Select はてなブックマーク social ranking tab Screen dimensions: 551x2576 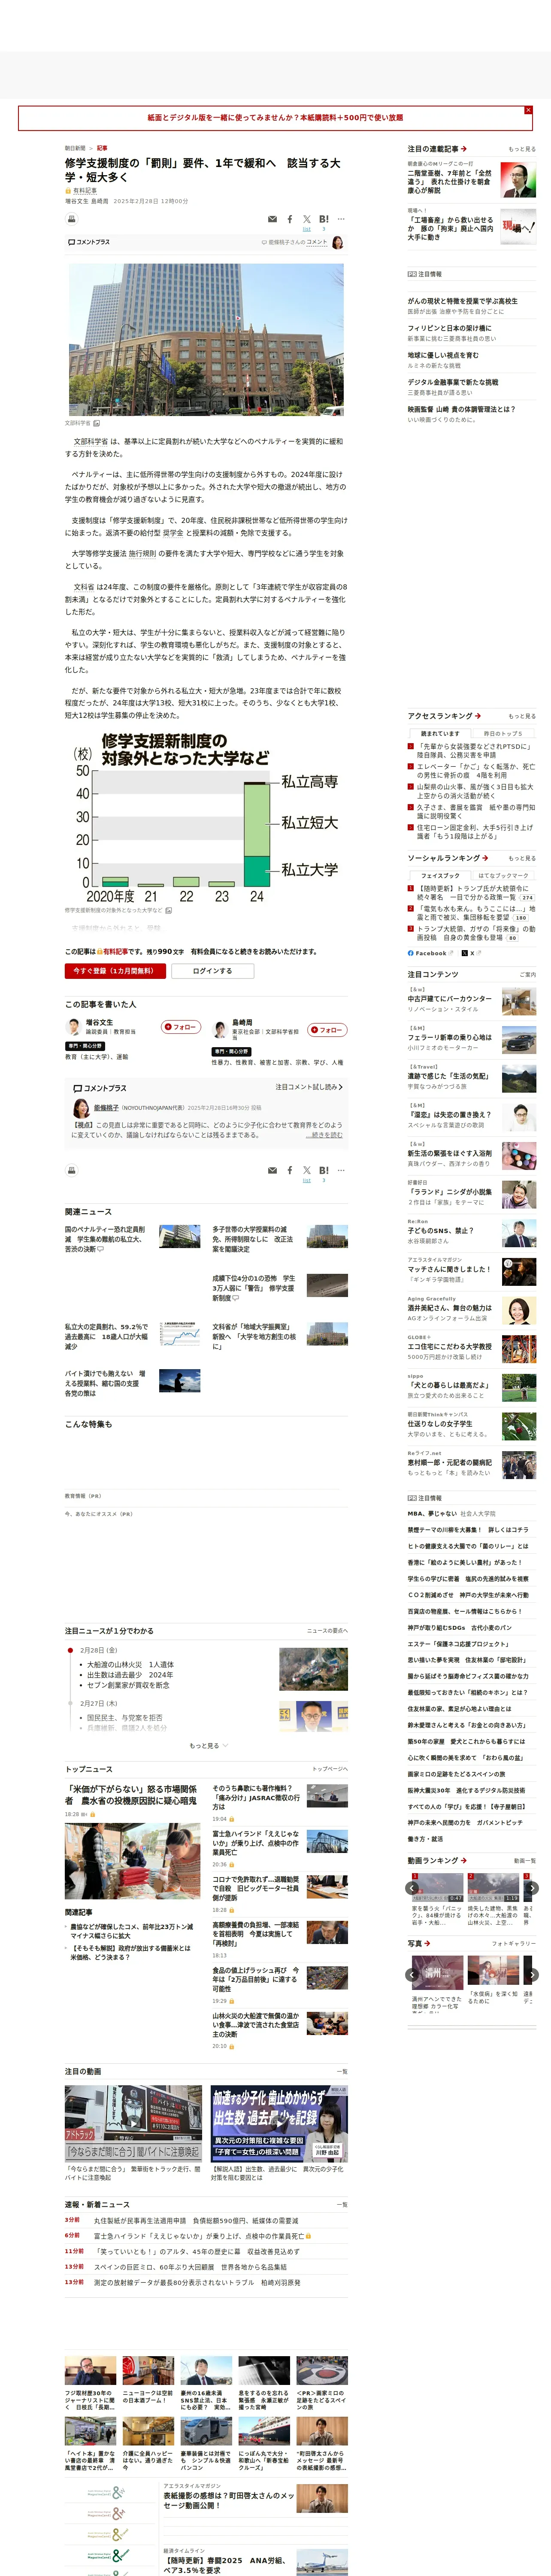(502, 875)
